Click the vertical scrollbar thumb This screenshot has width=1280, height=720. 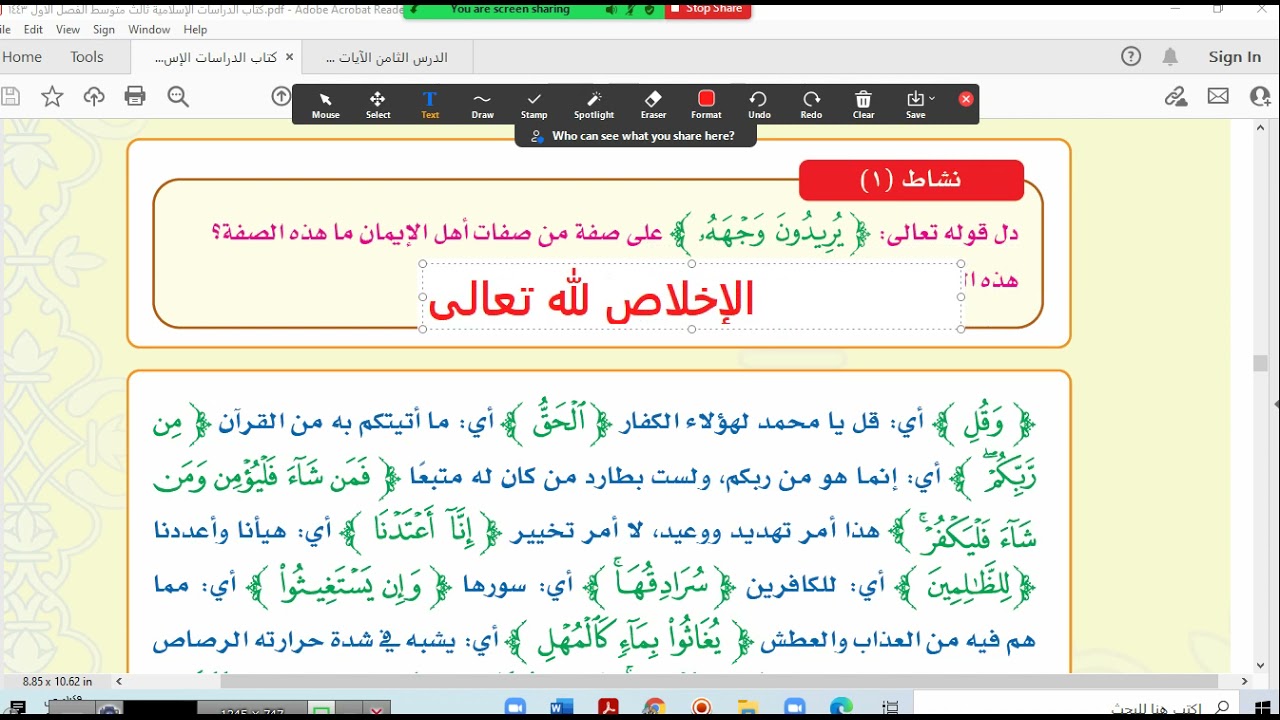point(1260,364)
